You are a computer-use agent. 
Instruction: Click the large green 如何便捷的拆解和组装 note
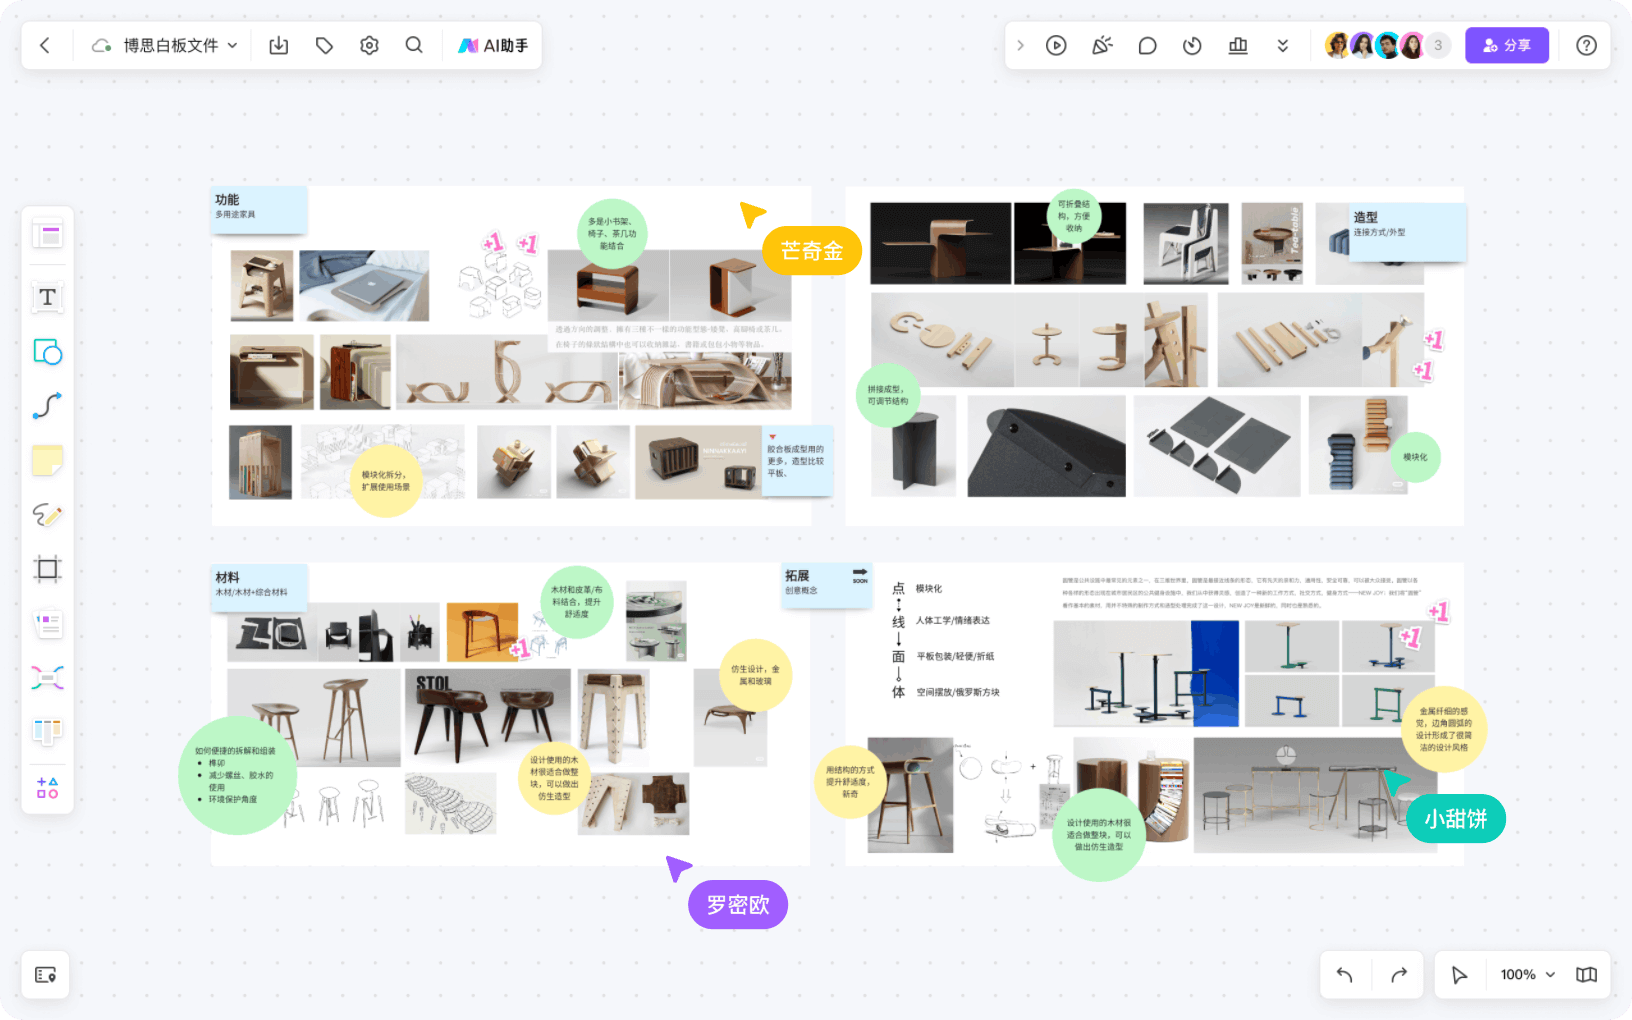(238, 775)
